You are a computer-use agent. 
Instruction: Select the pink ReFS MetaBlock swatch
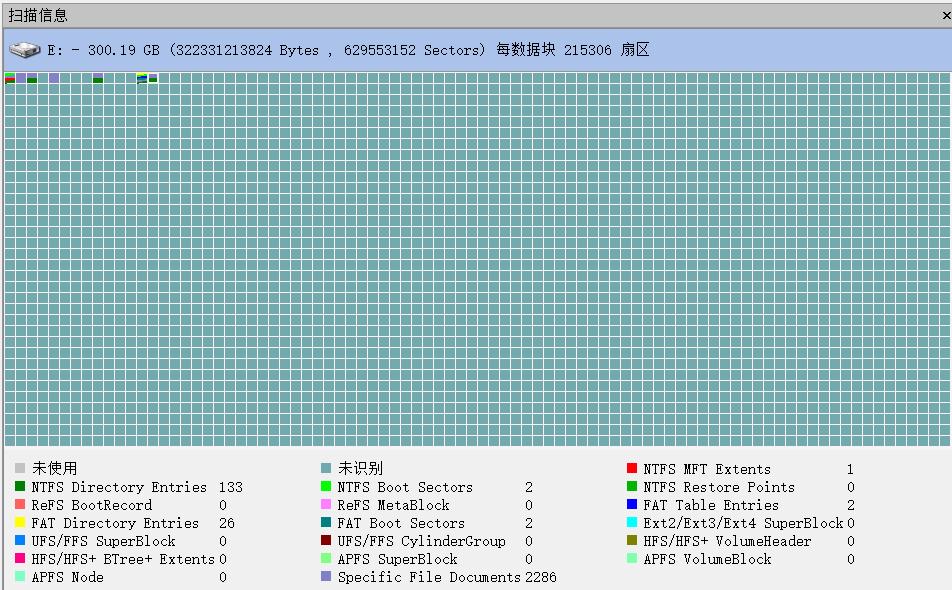click(x=325, y=505)
